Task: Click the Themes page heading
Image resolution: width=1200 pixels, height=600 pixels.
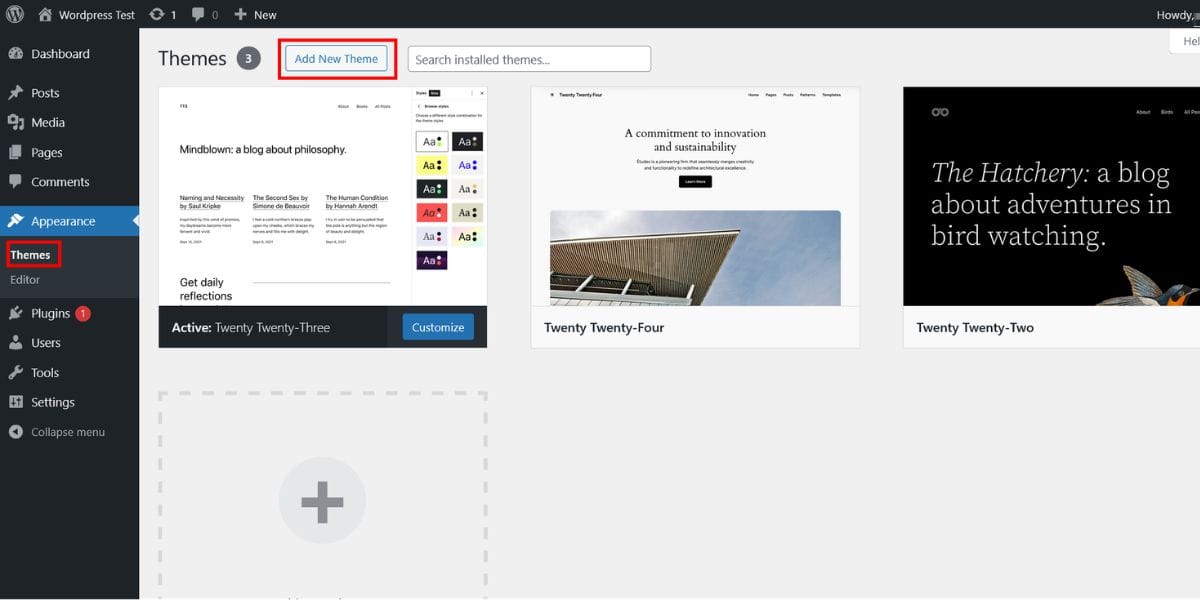Action: (192, 58)
